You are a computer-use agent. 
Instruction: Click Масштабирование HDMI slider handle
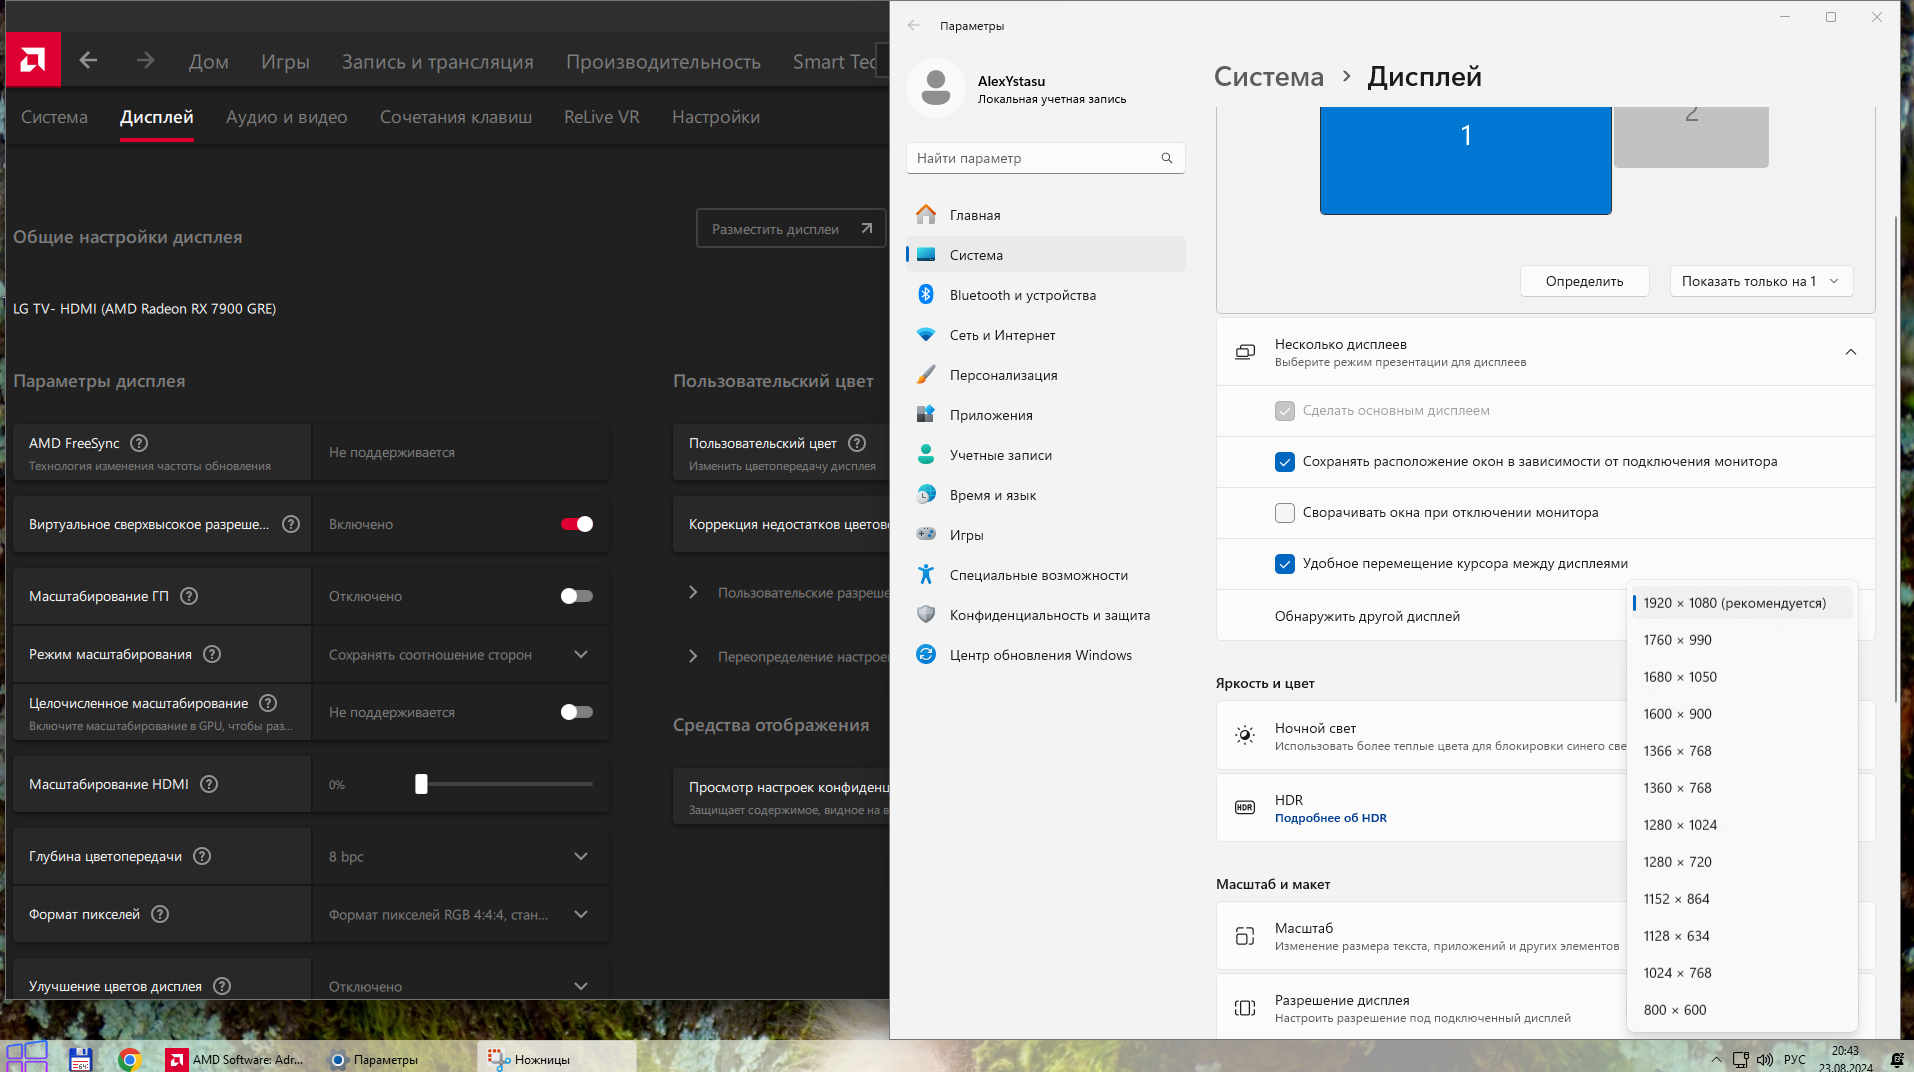click(421, 784)
